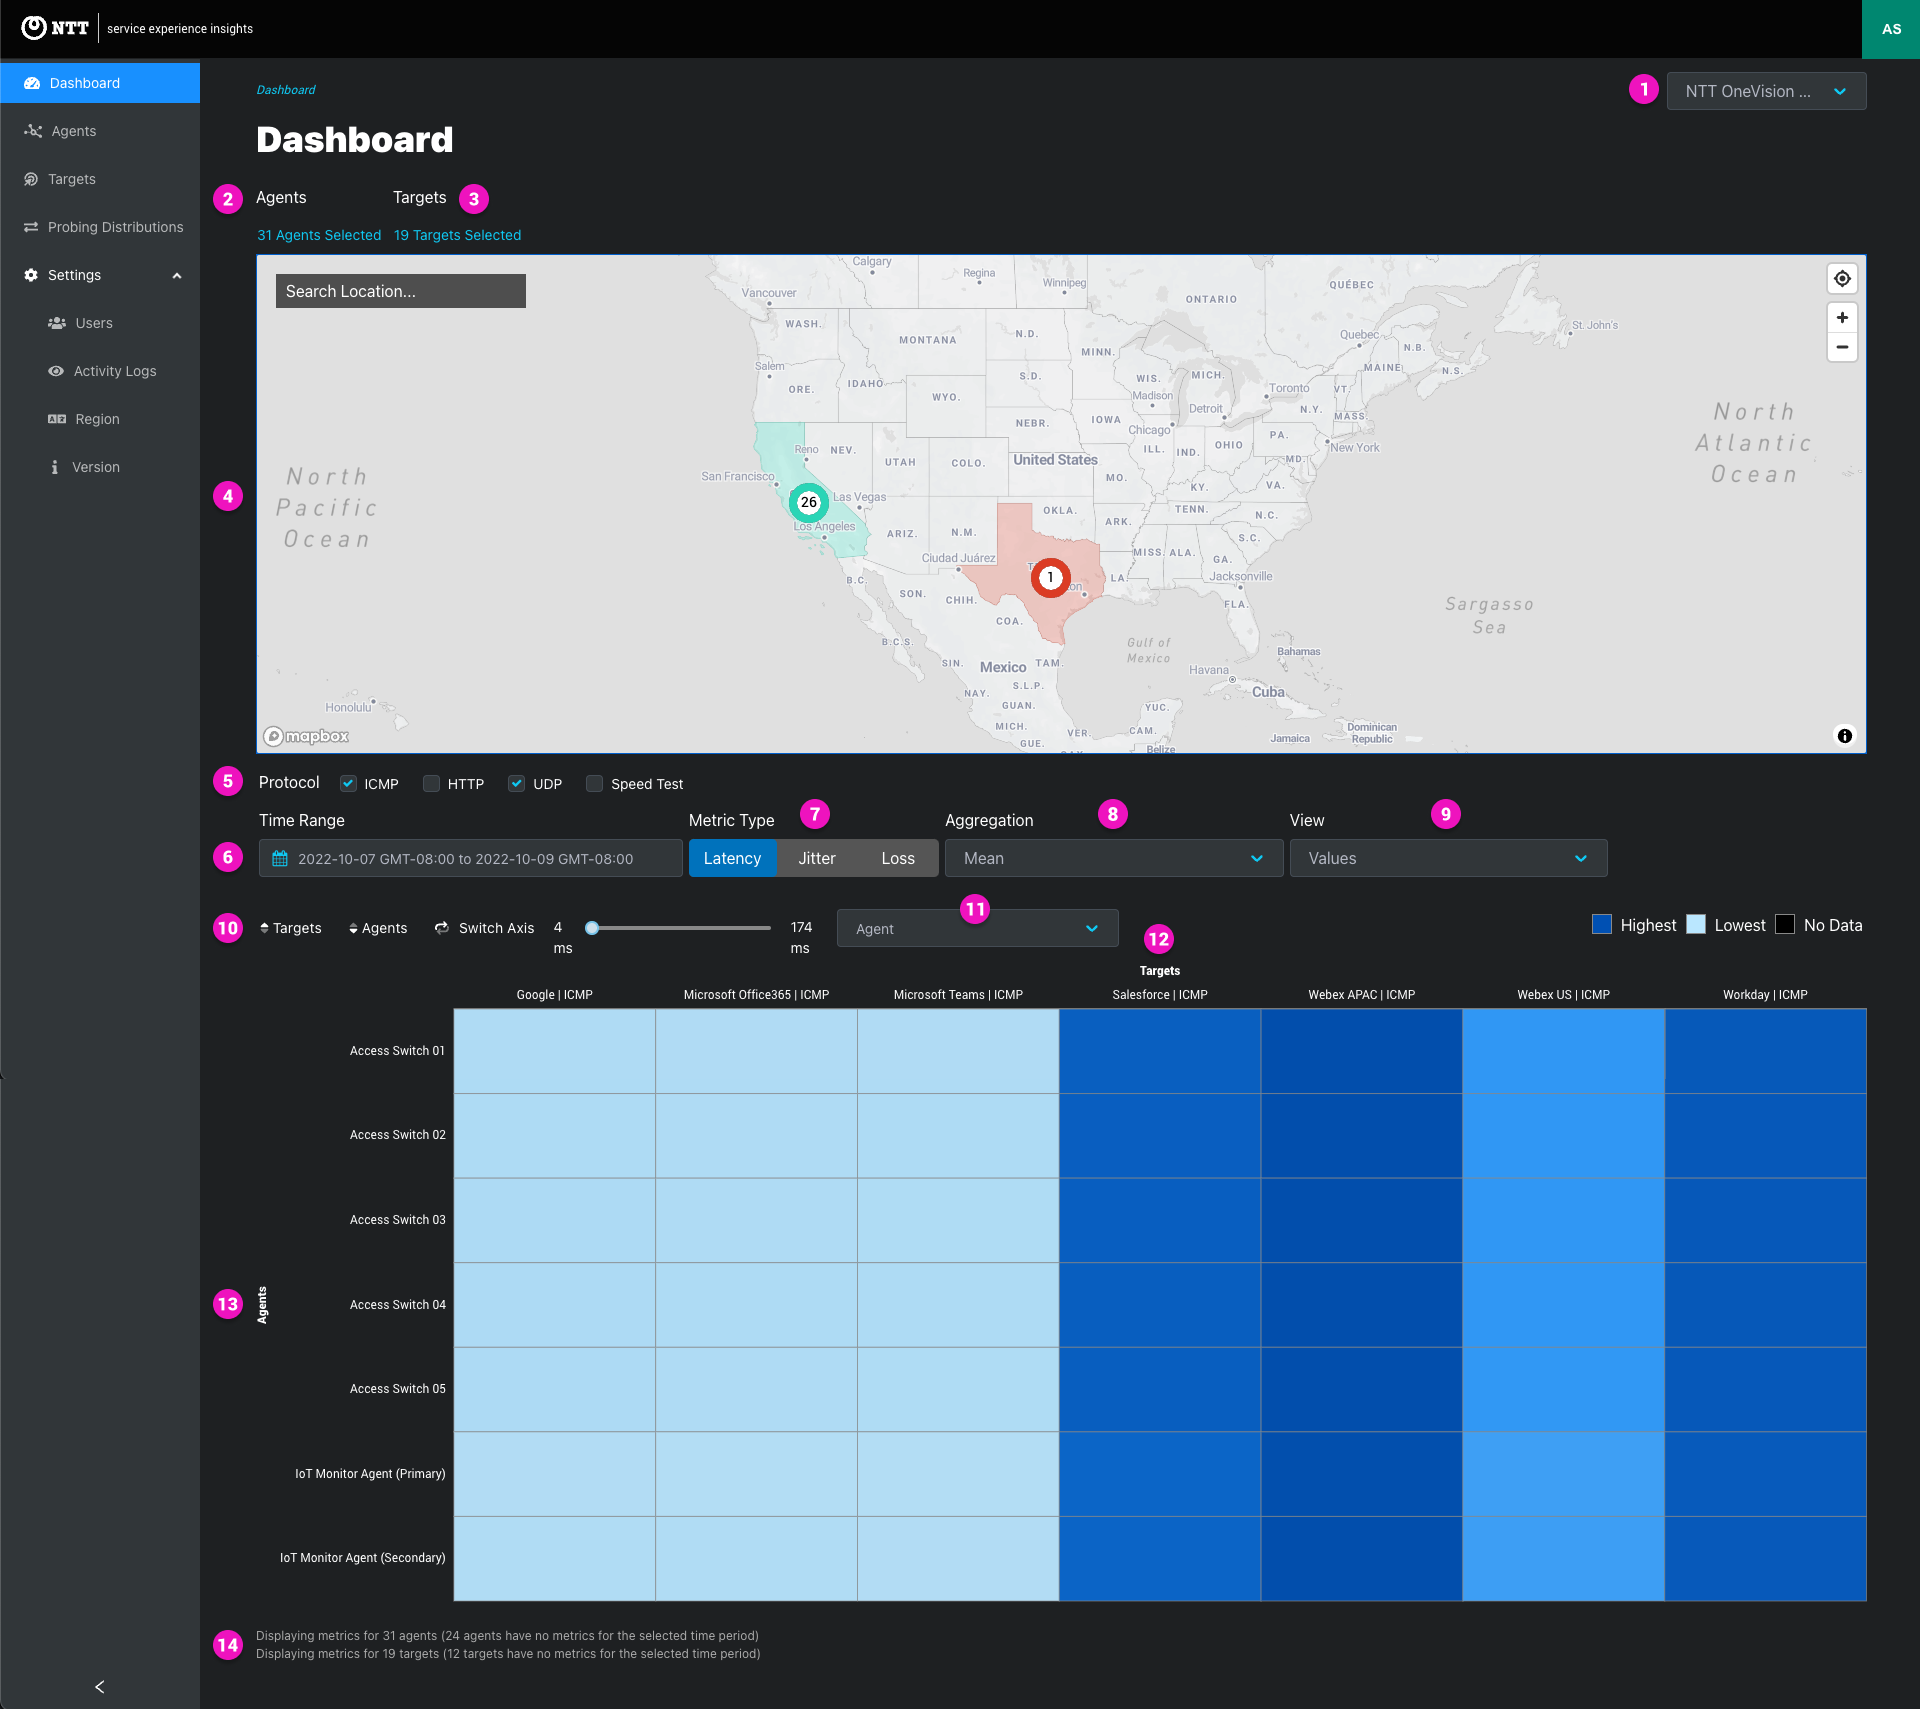Click the Version info icon
The image size is (1920, 1709).
click(x=54, y=467)
